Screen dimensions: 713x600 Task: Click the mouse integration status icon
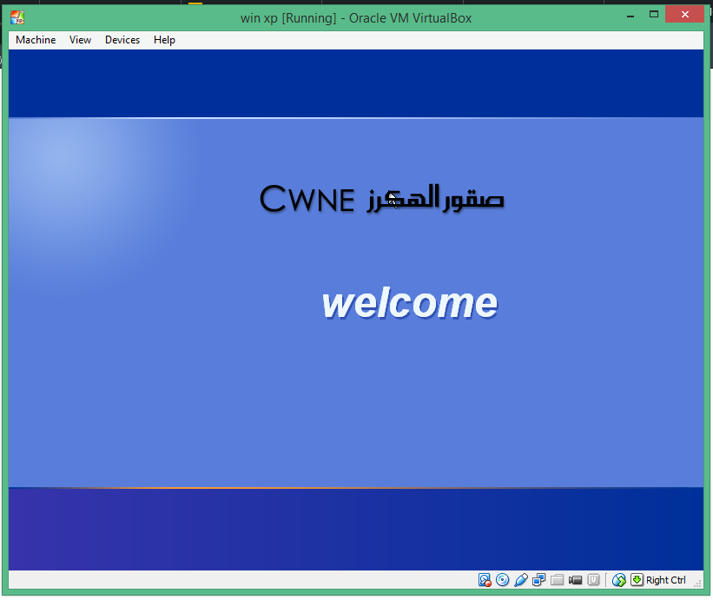coord(619,580)
